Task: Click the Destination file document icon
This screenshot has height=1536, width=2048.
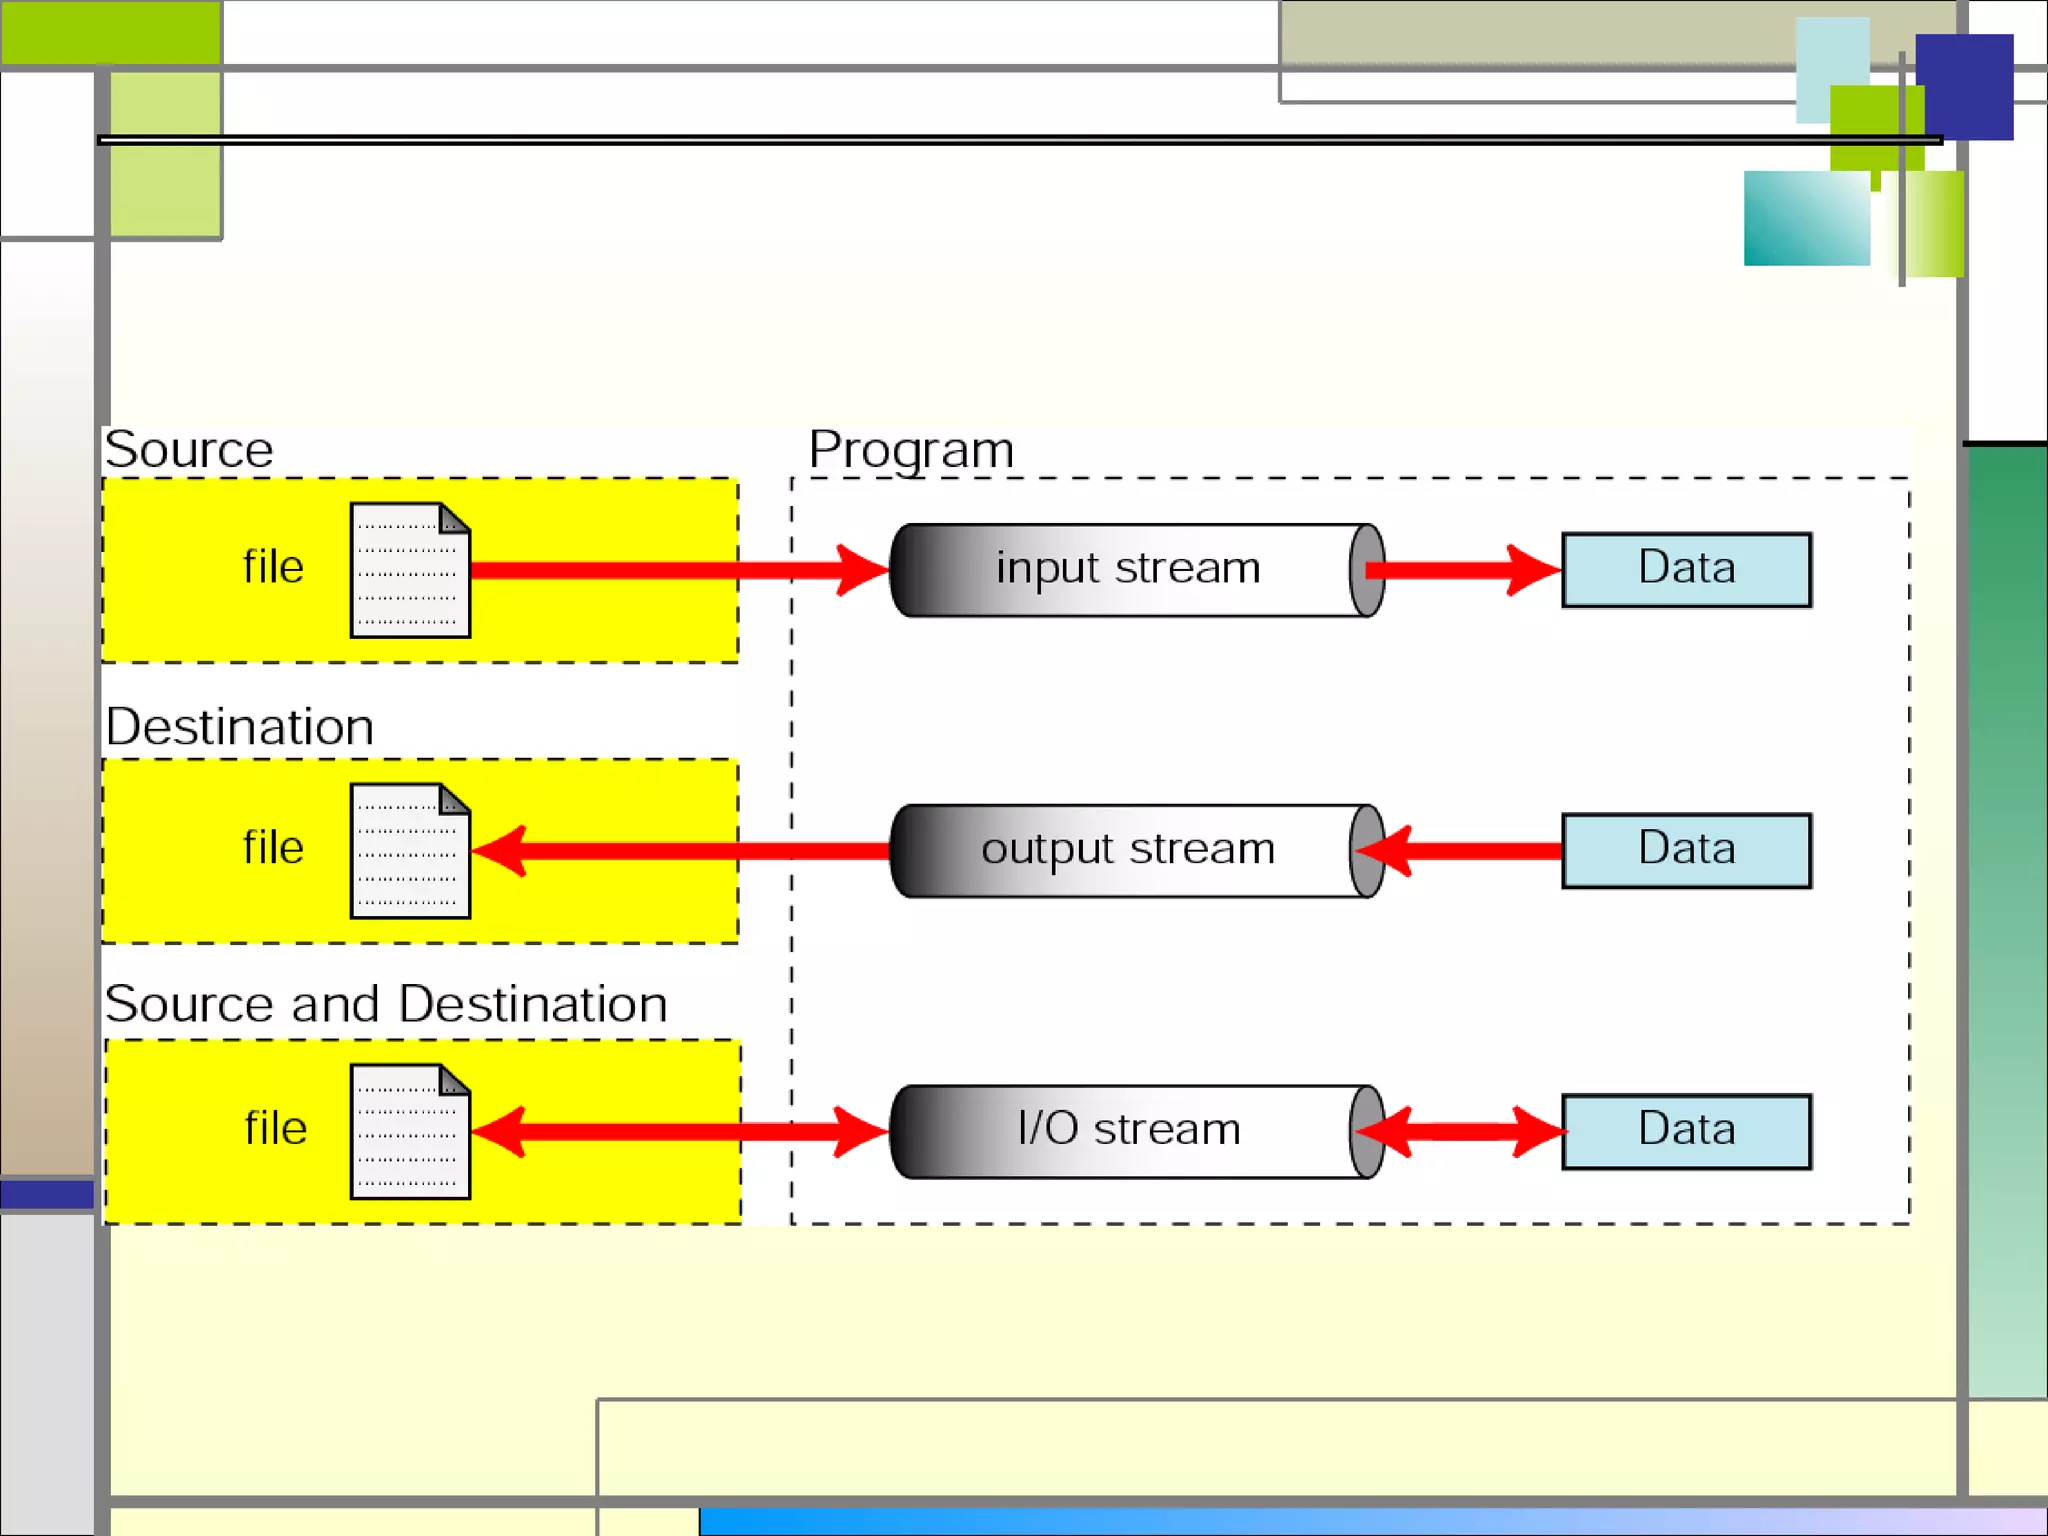Action: 410,851
